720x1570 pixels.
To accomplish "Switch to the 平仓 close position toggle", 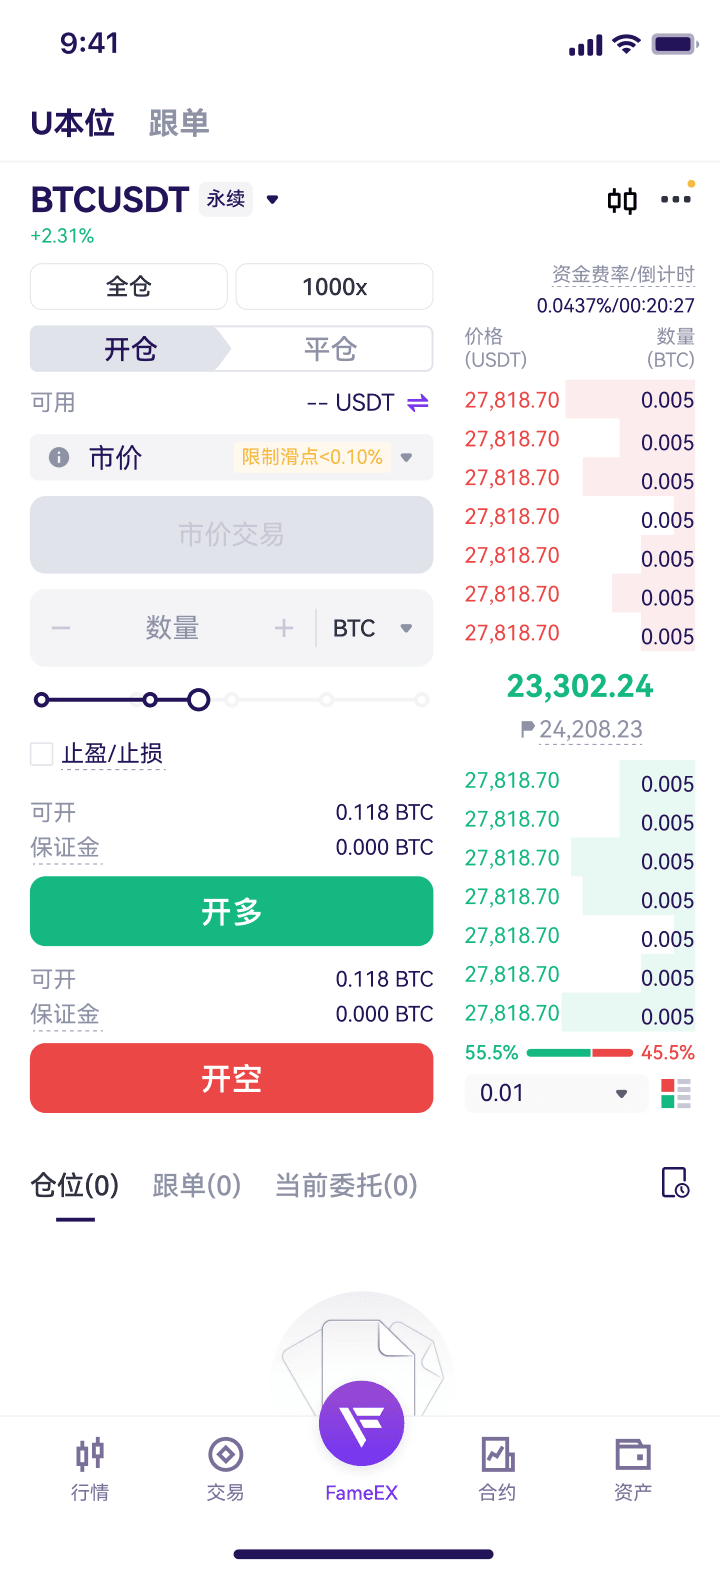I will click(330, 349).
